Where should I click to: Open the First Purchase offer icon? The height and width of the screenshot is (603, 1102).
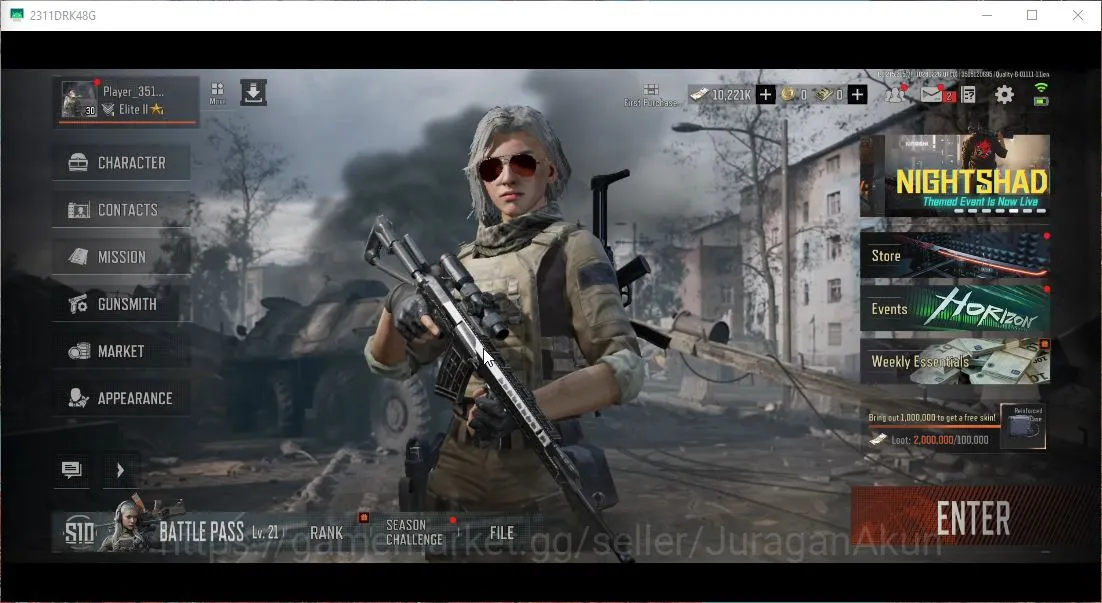click(x=651, y=95)
